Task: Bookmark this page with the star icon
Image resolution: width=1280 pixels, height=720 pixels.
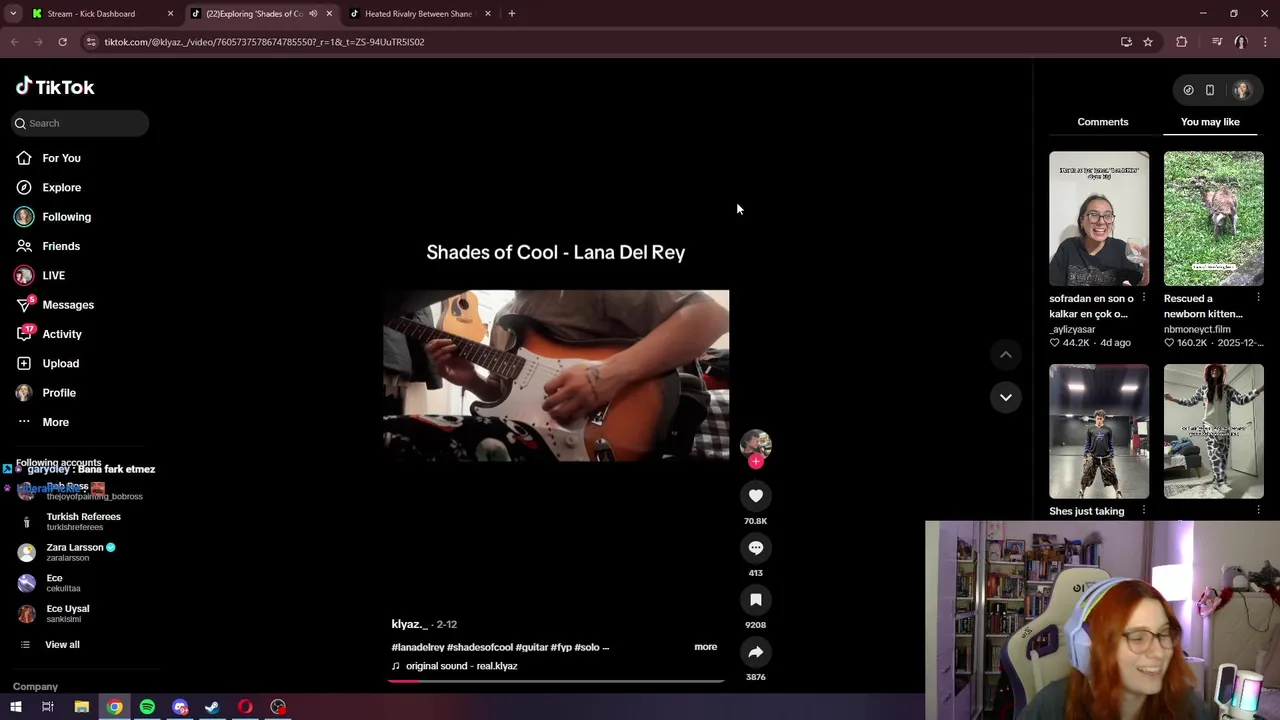Action: click(x=1148, y=42)
